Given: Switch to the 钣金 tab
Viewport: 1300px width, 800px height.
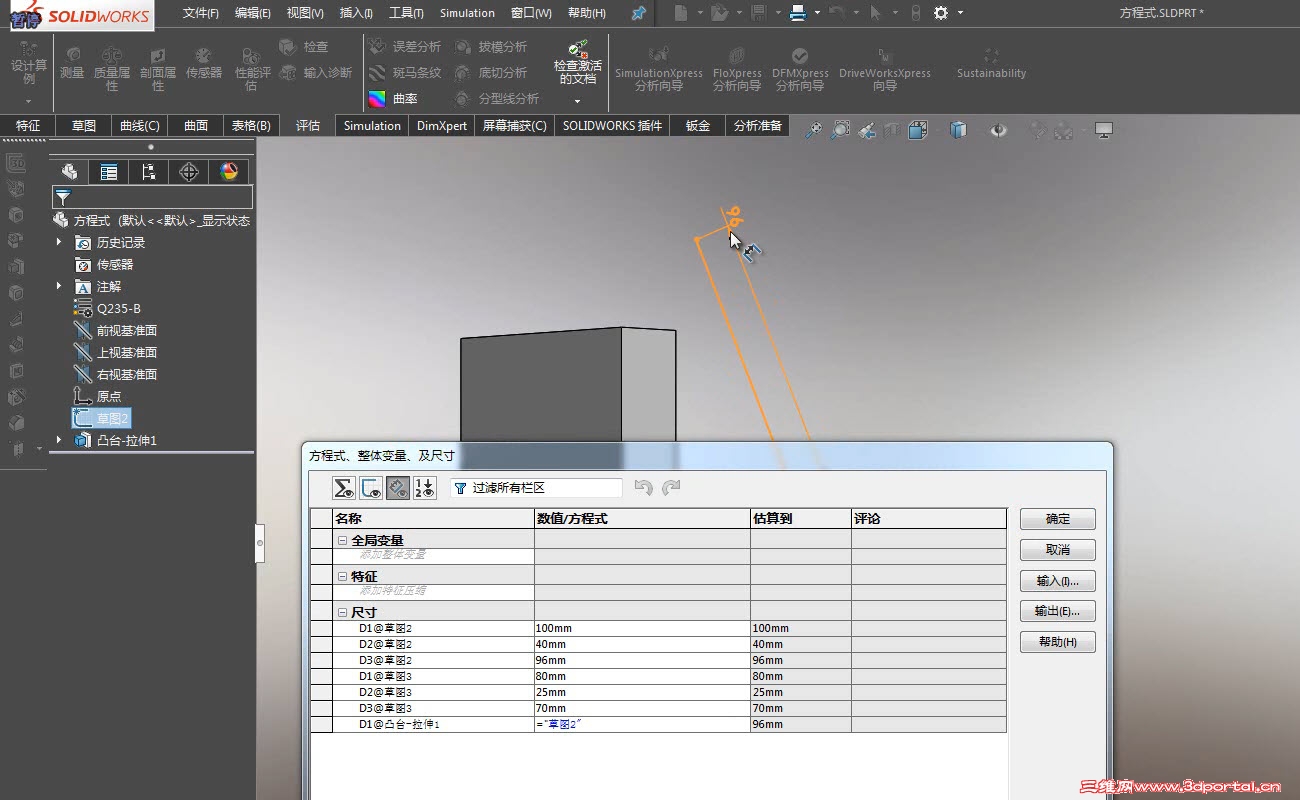Looking at the screenshot, I should [x=698, y=126].
